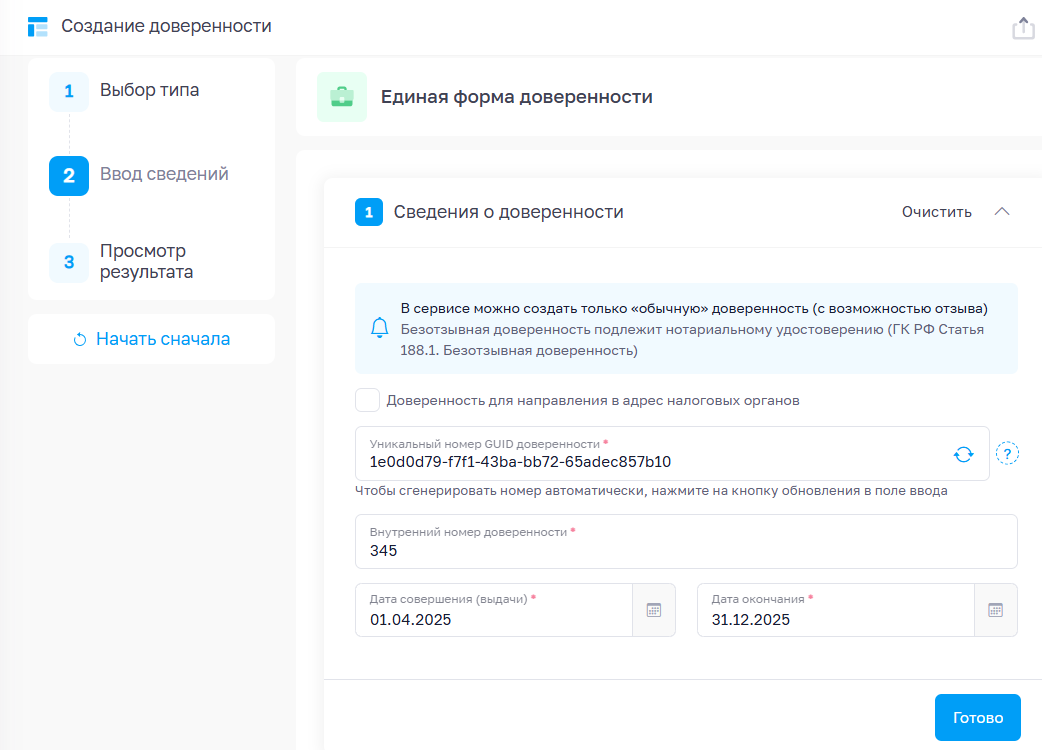
Task: Click the hint about auto-generating the number
Action: click(651, 491)
